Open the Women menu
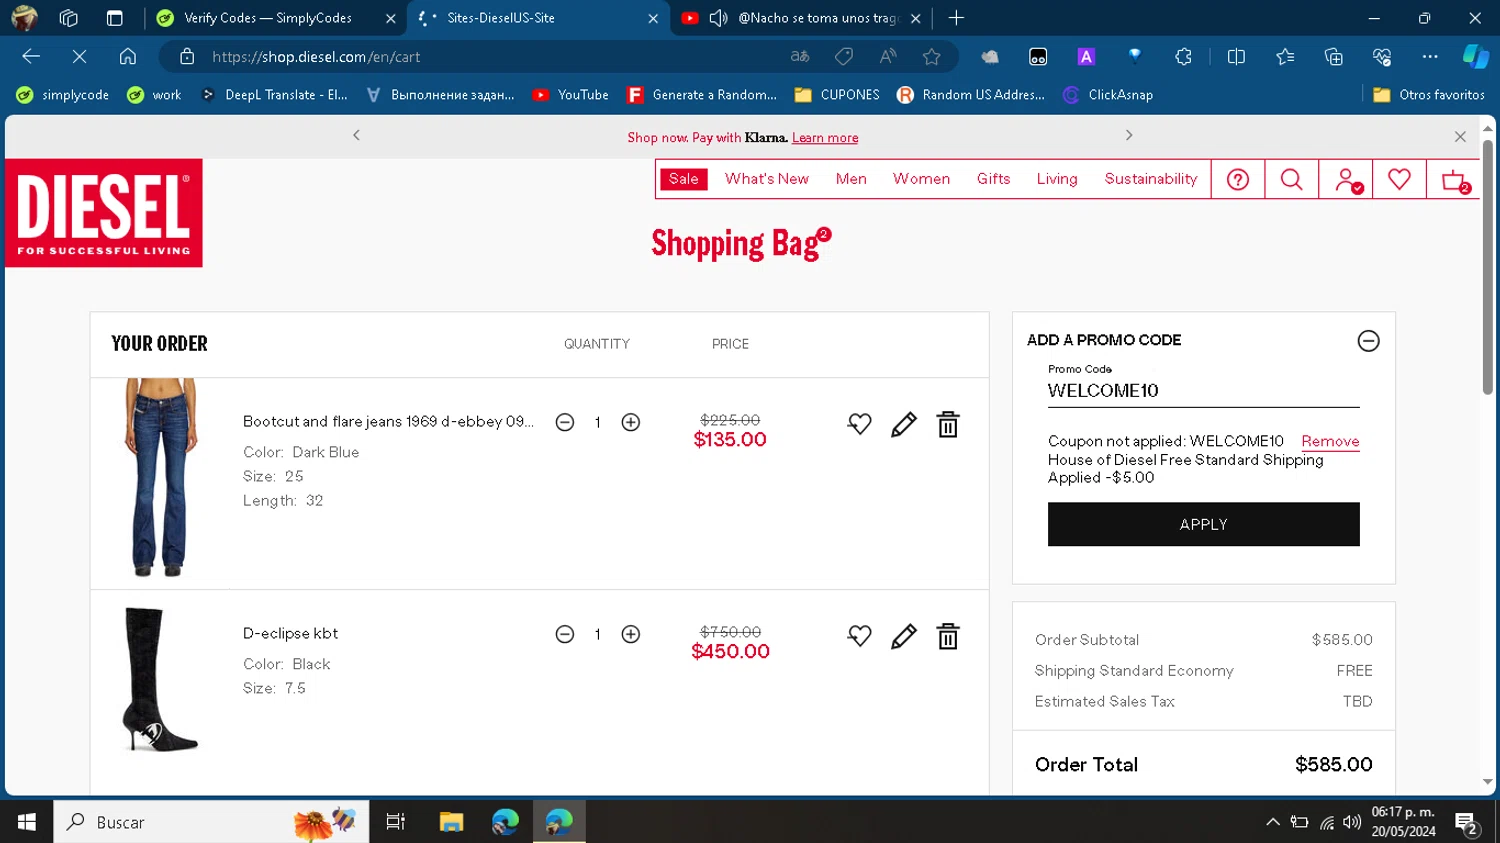The image size is (1500, 843). point(921,179)
